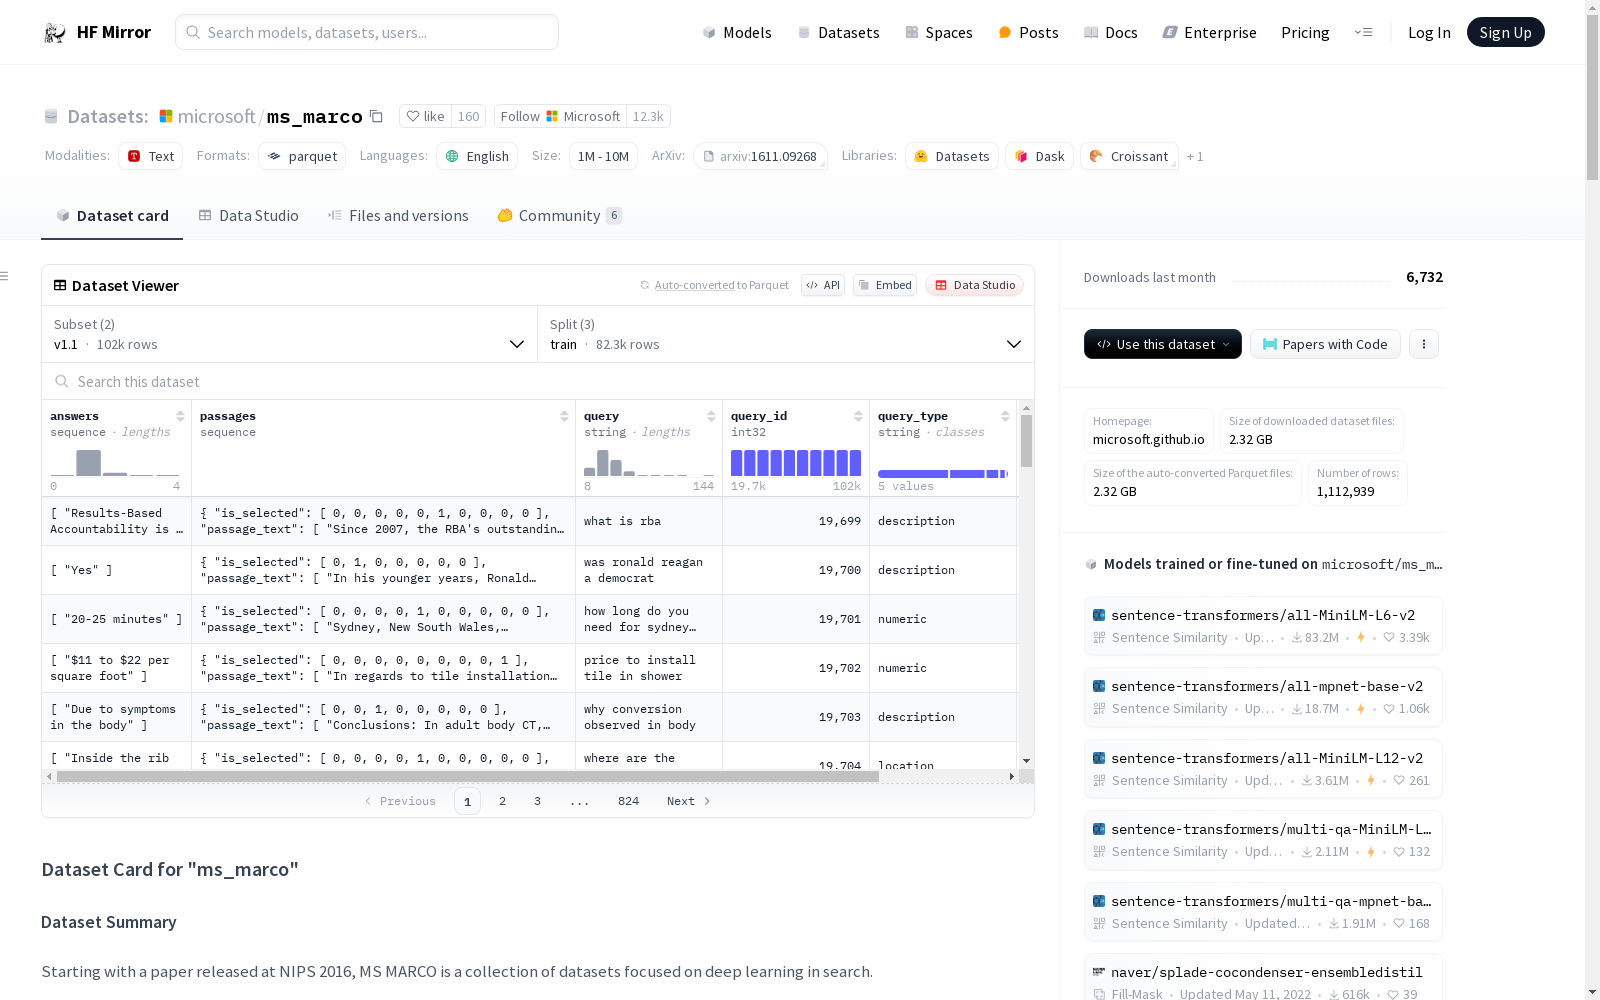This screenshot has width=1600, height=1000.
Task: Click the API button in Dataset Viewer
Action: point(823,285)
